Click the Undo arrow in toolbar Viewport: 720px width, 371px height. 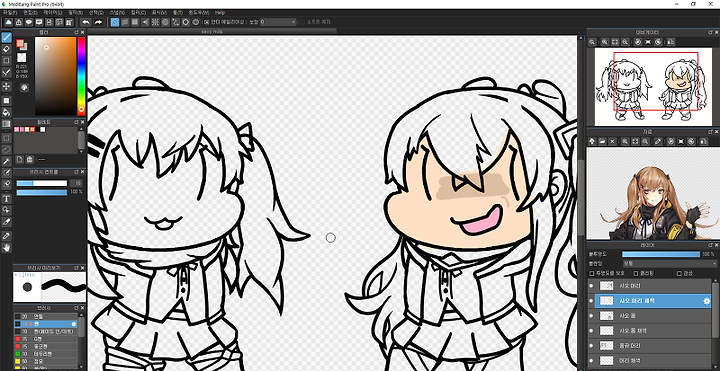point(85,22)
